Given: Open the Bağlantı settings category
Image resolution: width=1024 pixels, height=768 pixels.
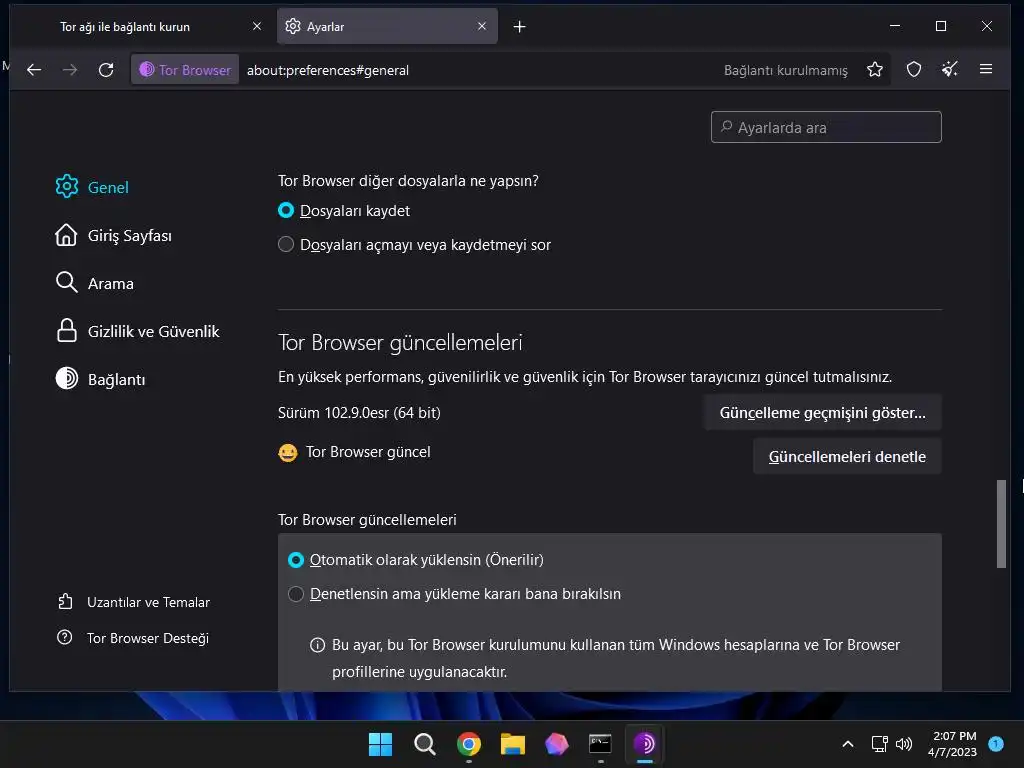Looking at the screenshot, I should (101, 379).
